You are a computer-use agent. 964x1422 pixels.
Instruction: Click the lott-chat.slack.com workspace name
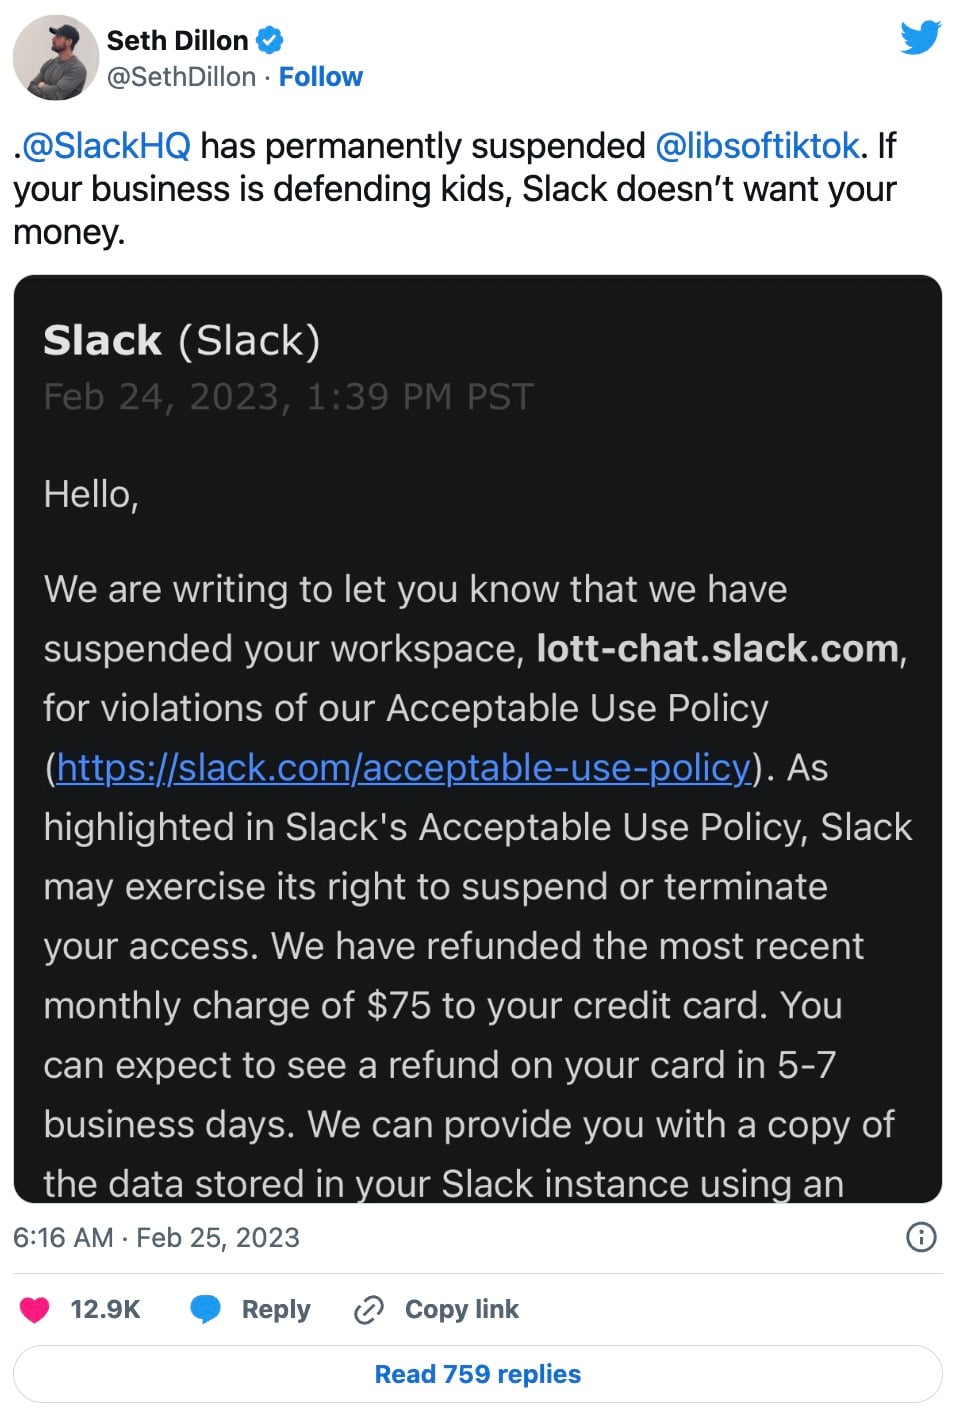point(717,649)
